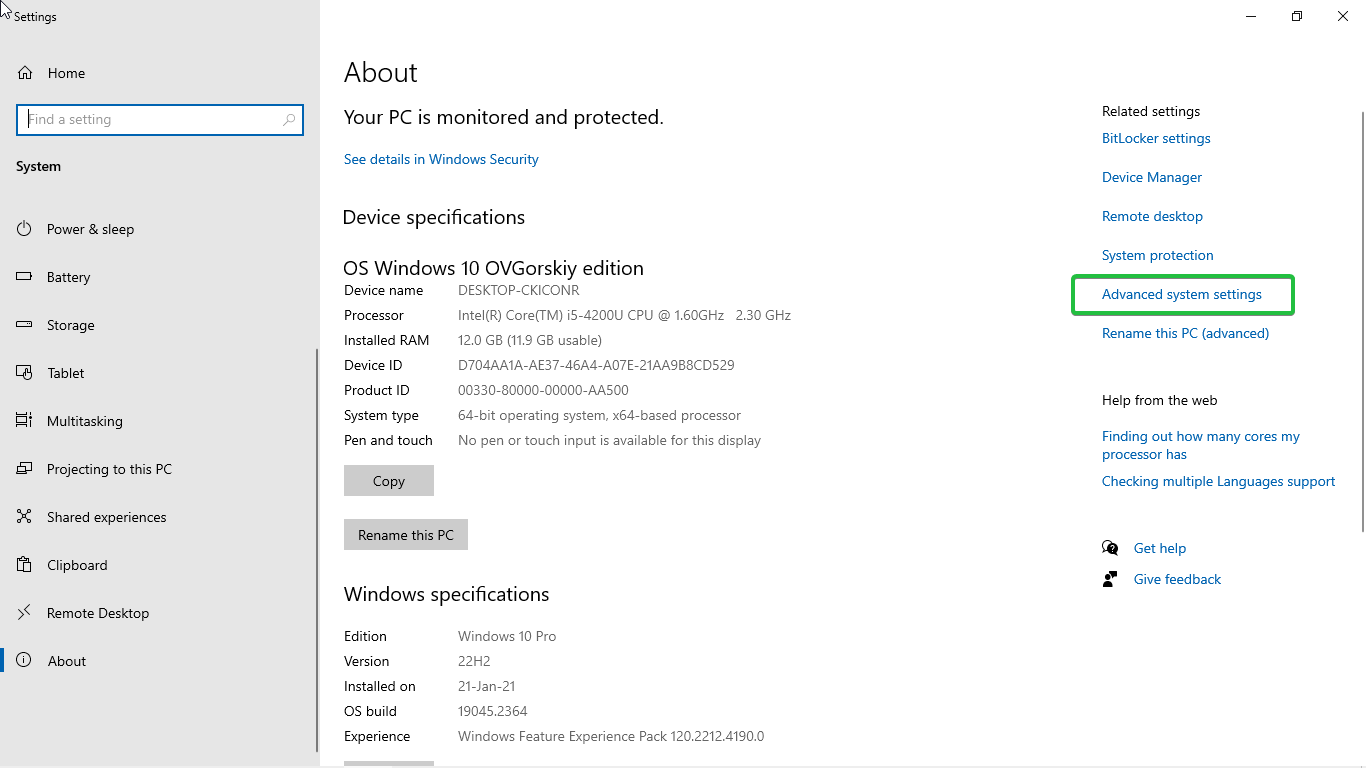The image size is (1366, 768).
Task: Open Advanced system settings link
Action: pyautogui.click(x=1182, y=294)
